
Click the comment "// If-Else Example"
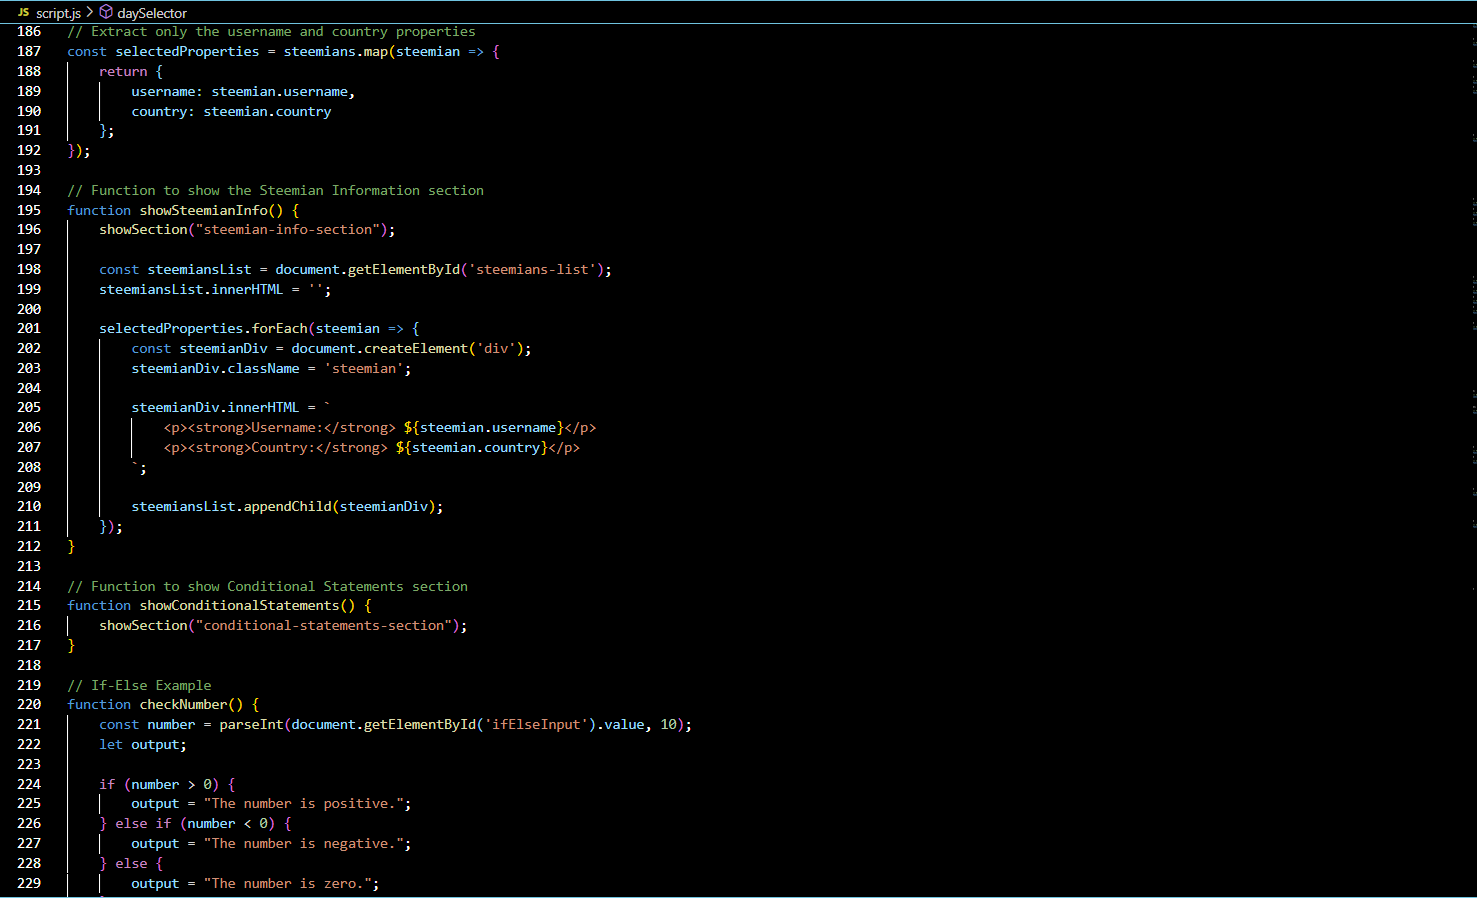pos(139,685)
